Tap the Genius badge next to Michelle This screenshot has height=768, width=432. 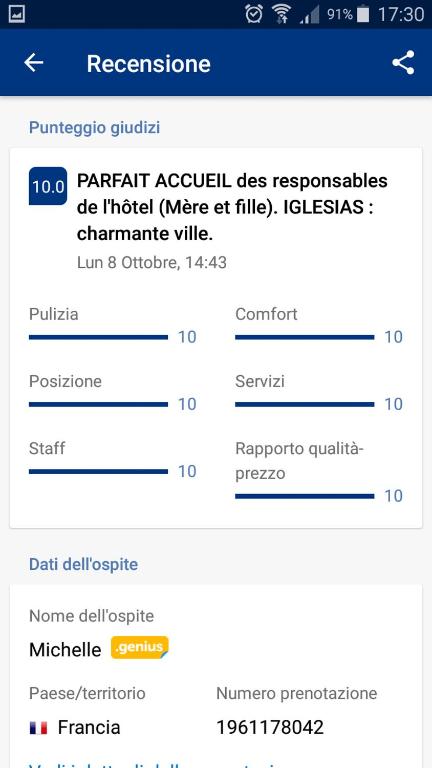140,648
